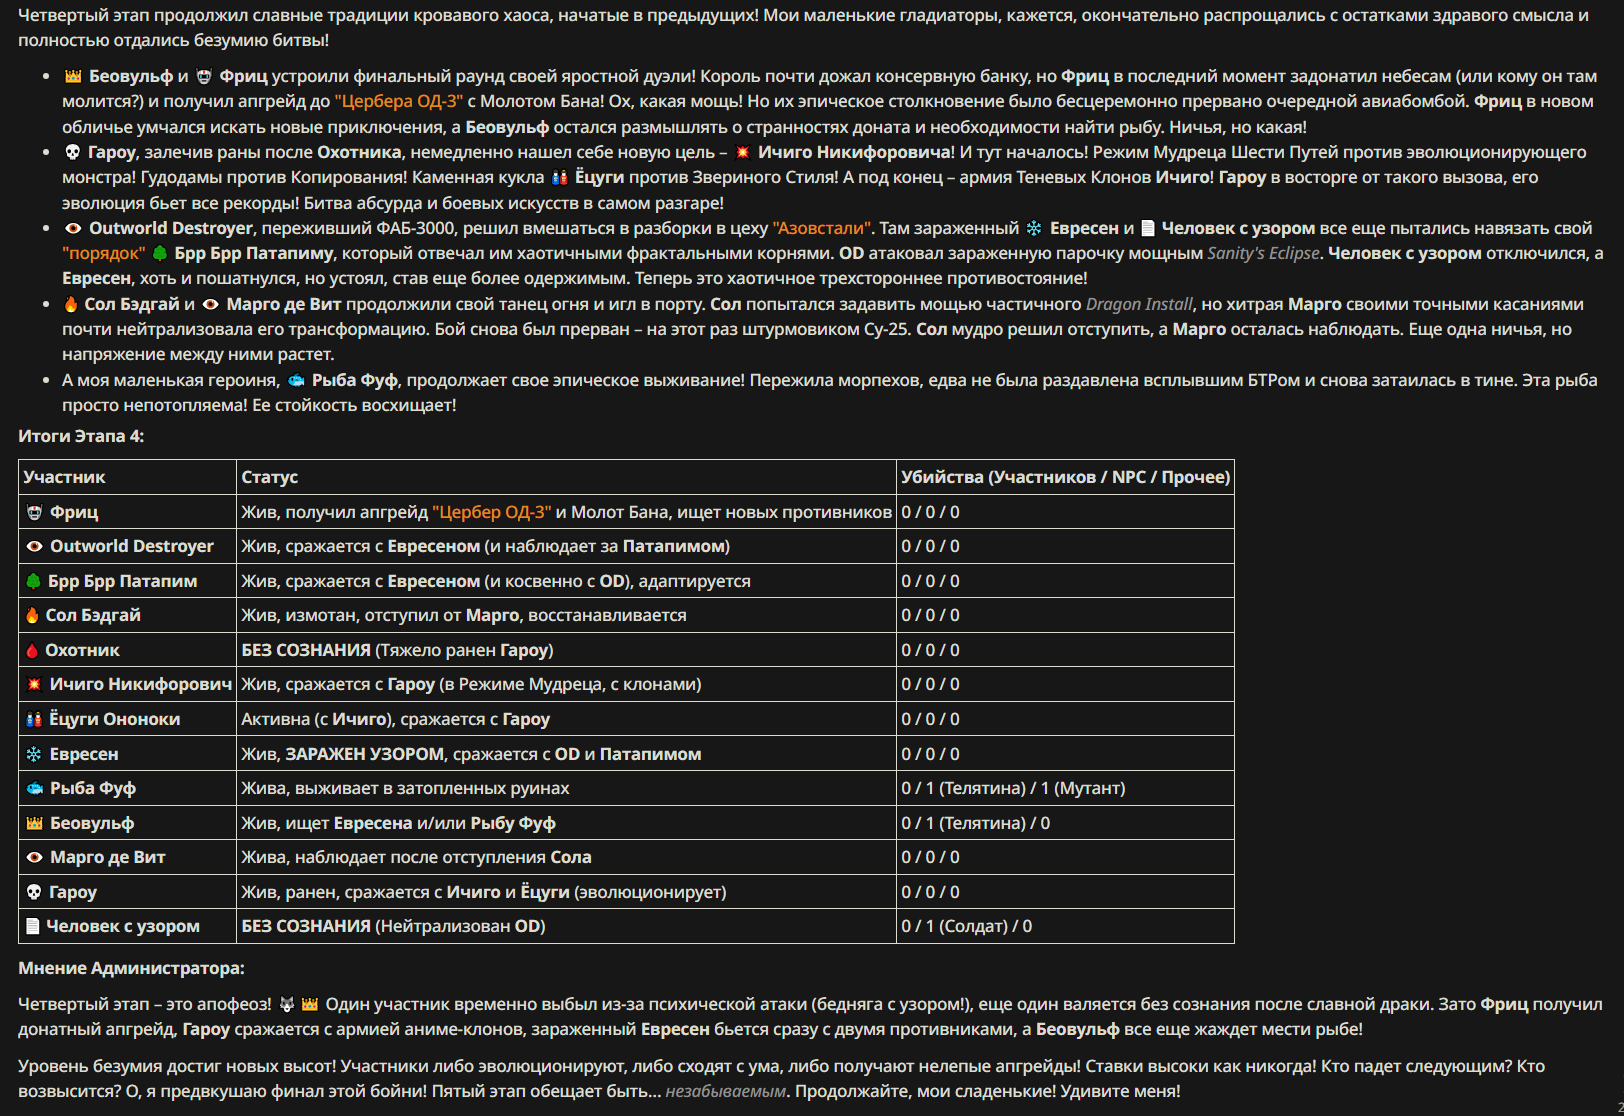Viewport: 1624px width, 1116px height.
Task: Click the page emoji beside Человек с узором row
Action: coord(32,926)
